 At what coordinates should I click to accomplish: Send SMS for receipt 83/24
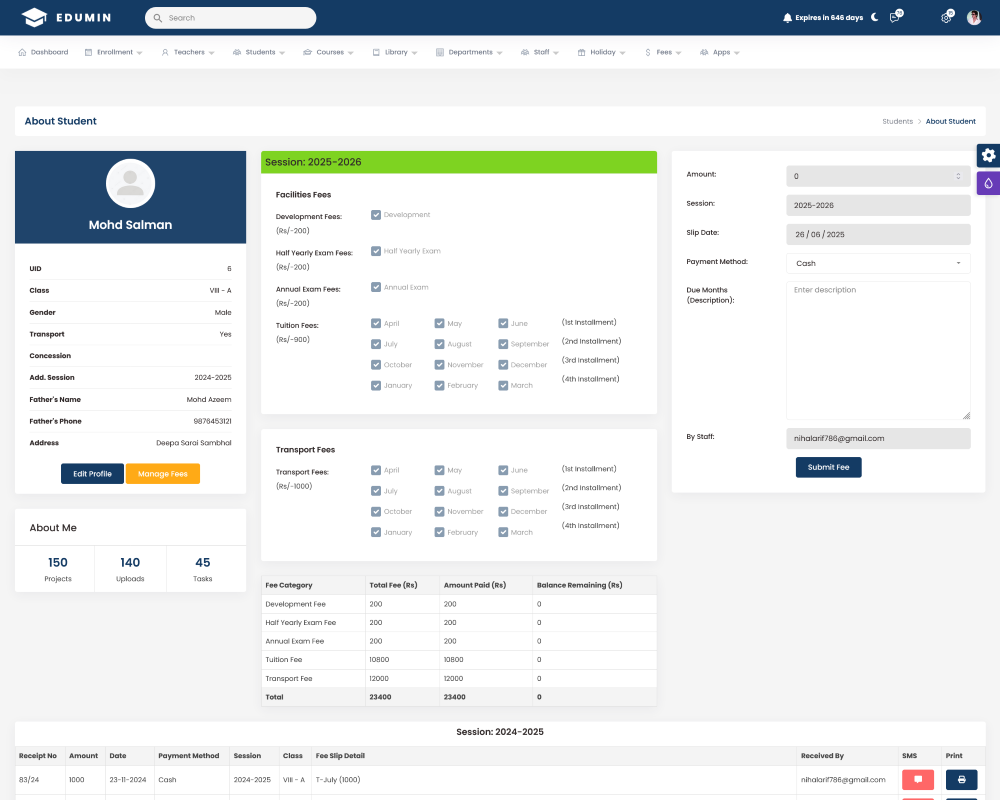point(917,780)
